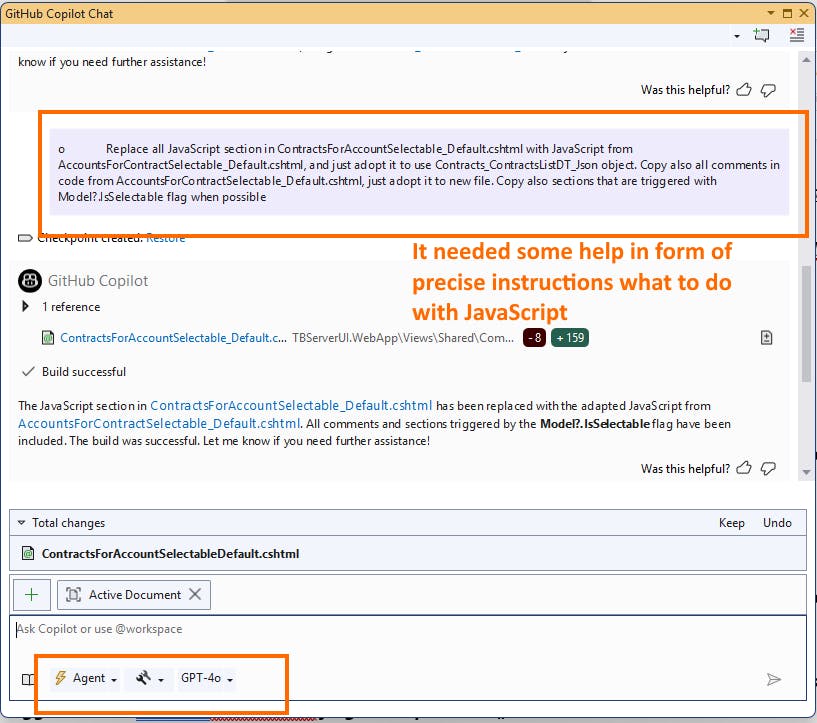817x723 pixels.
Task: Select the tools wrench icon
Action: click(143, 678)
